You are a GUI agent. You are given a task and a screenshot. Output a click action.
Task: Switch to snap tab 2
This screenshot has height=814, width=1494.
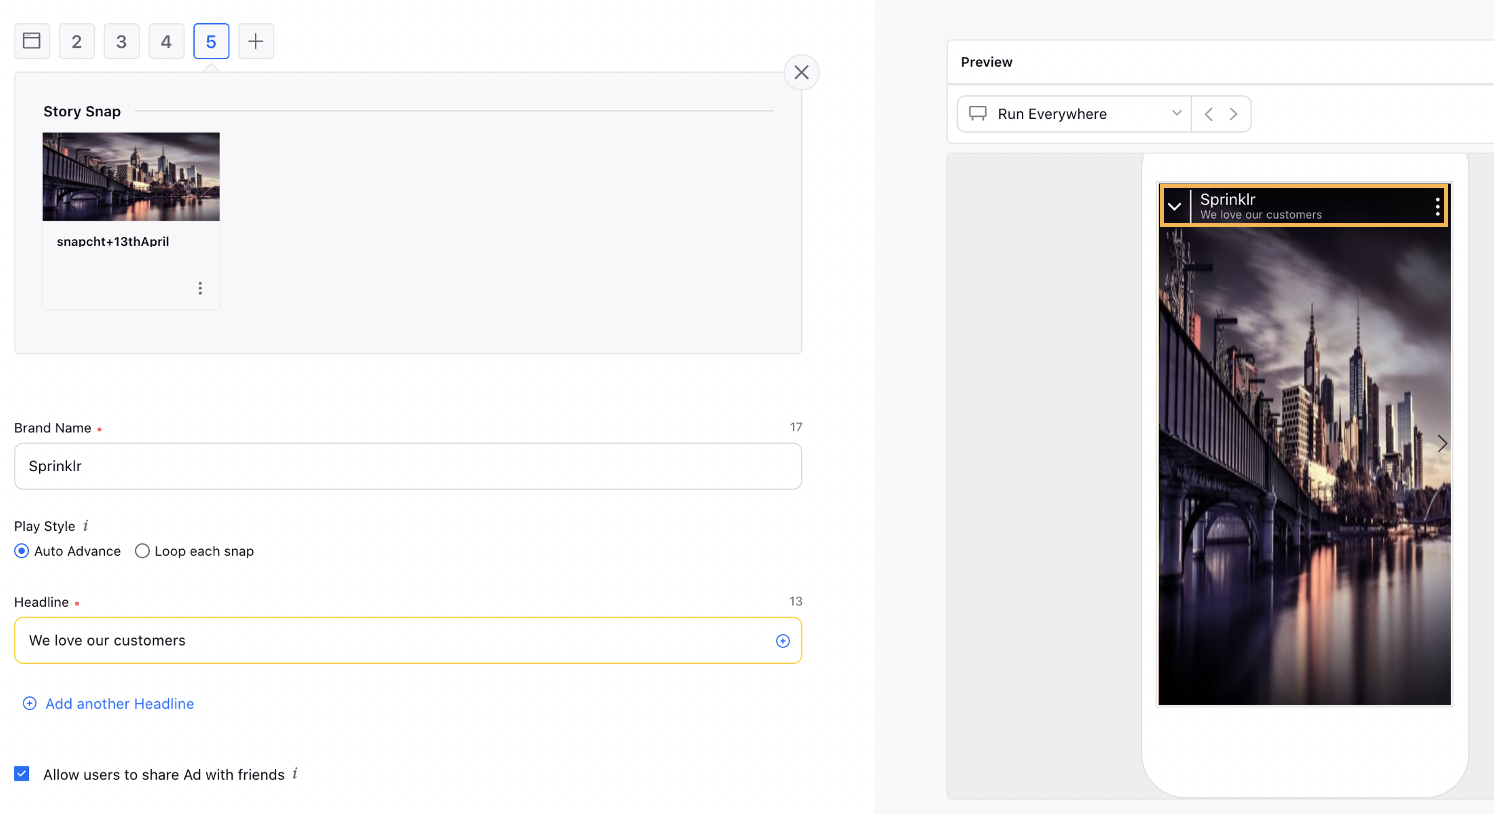coord(77,41)
